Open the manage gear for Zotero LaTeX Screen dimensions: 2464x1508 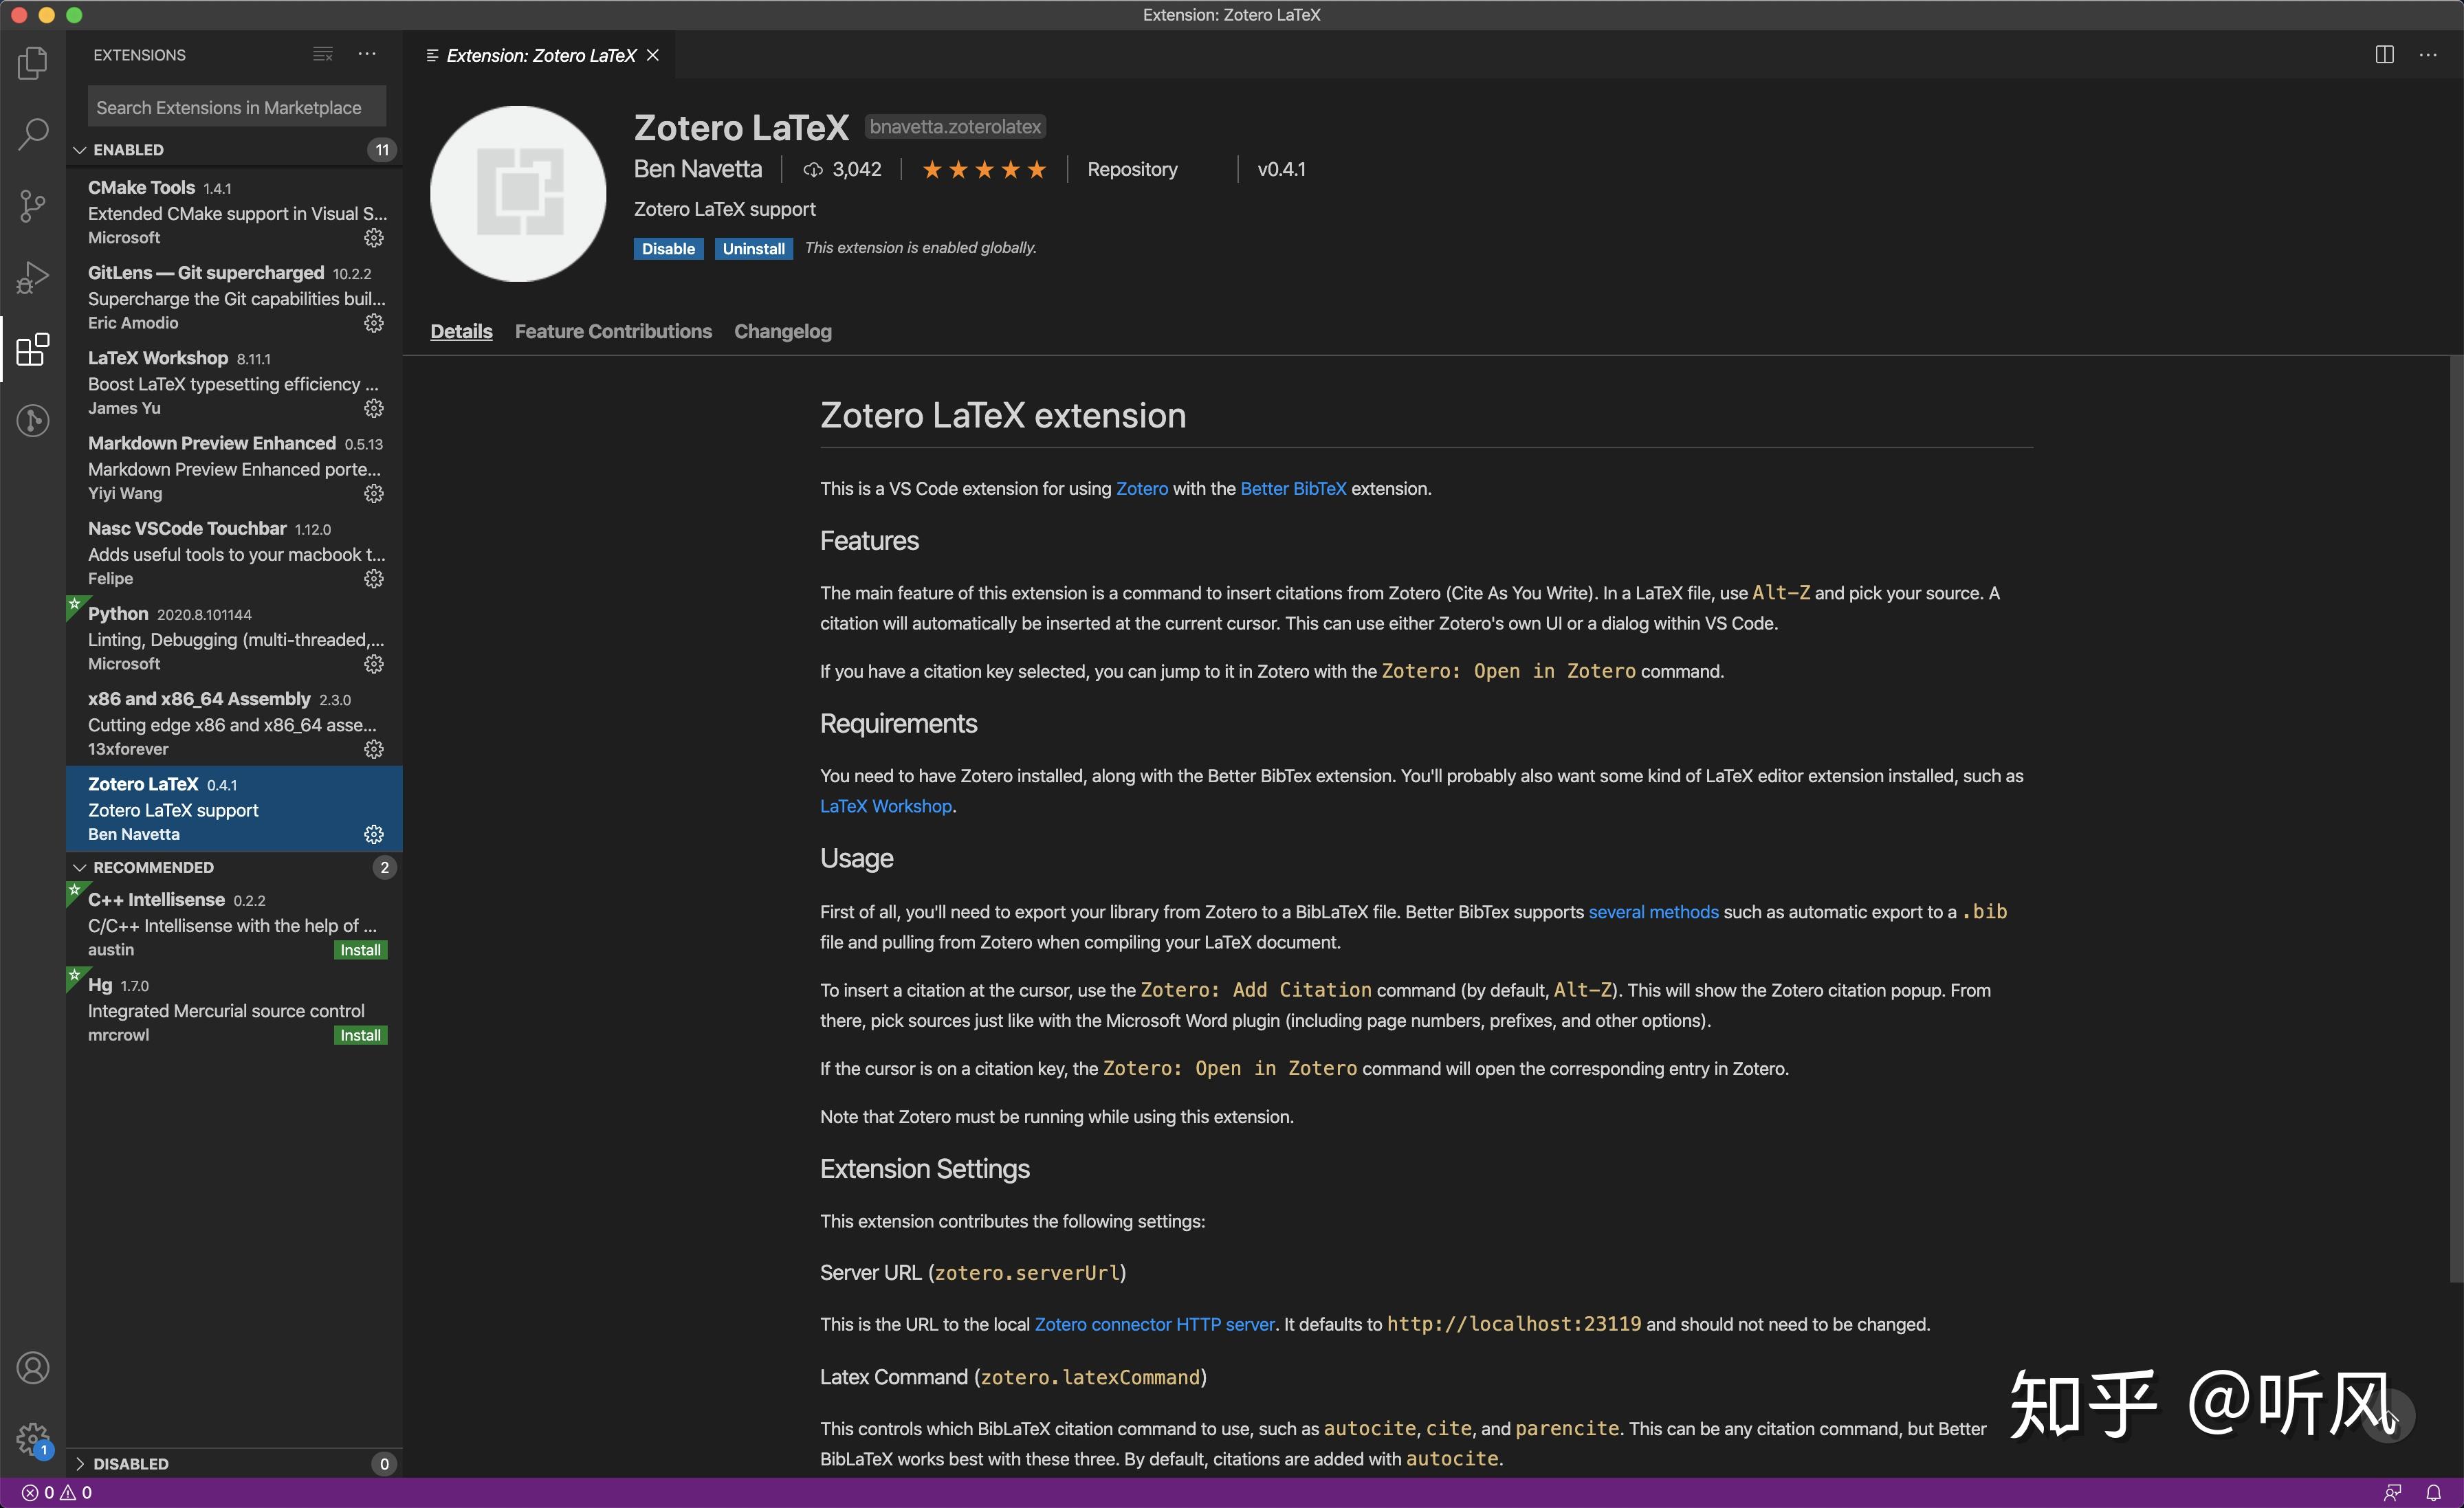[374, 834]
